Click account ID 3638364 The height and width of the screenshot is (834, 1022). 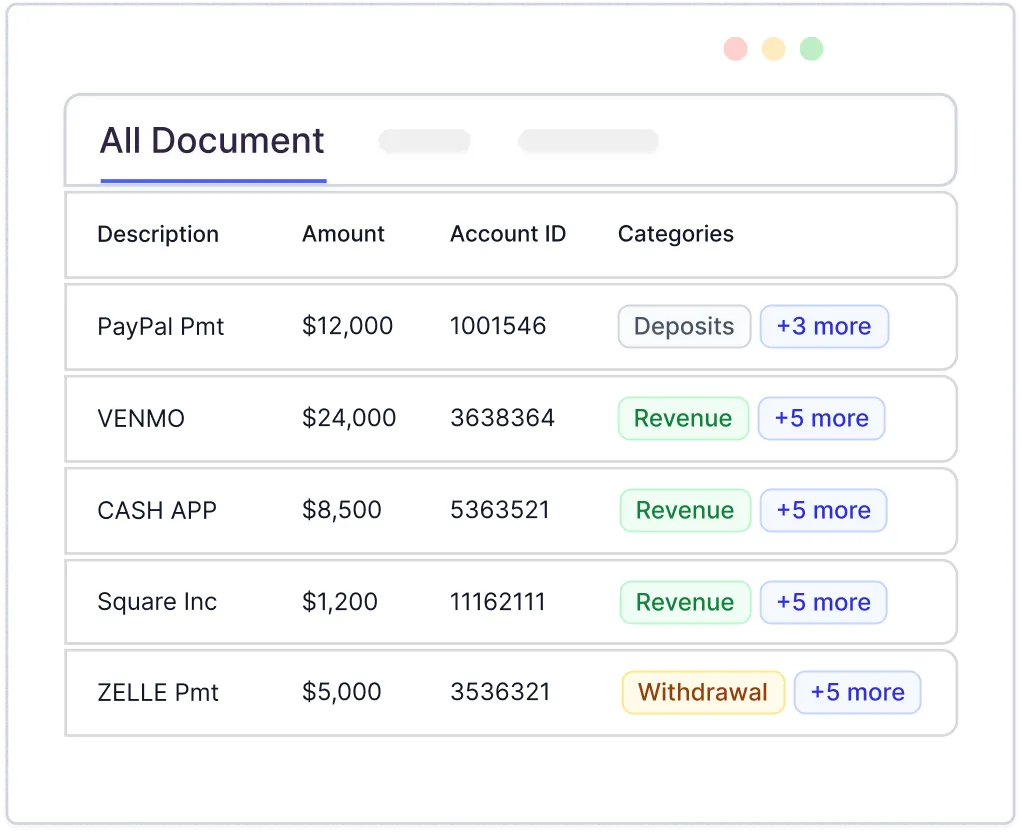coord(502,418)
